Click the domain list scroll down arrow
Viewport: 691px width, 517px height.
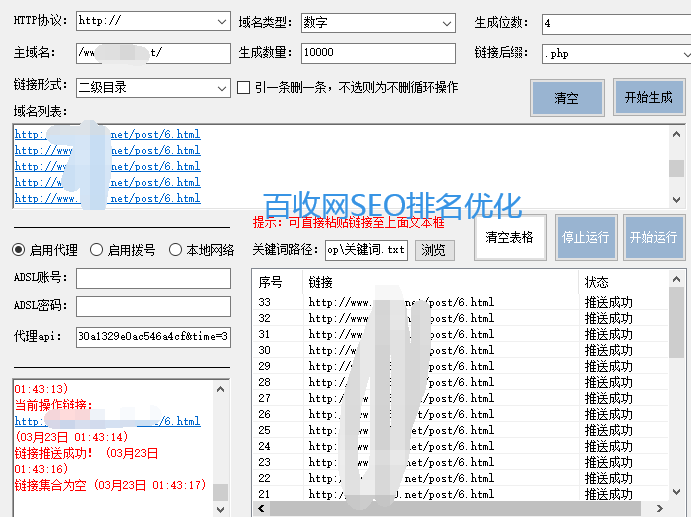676,200
